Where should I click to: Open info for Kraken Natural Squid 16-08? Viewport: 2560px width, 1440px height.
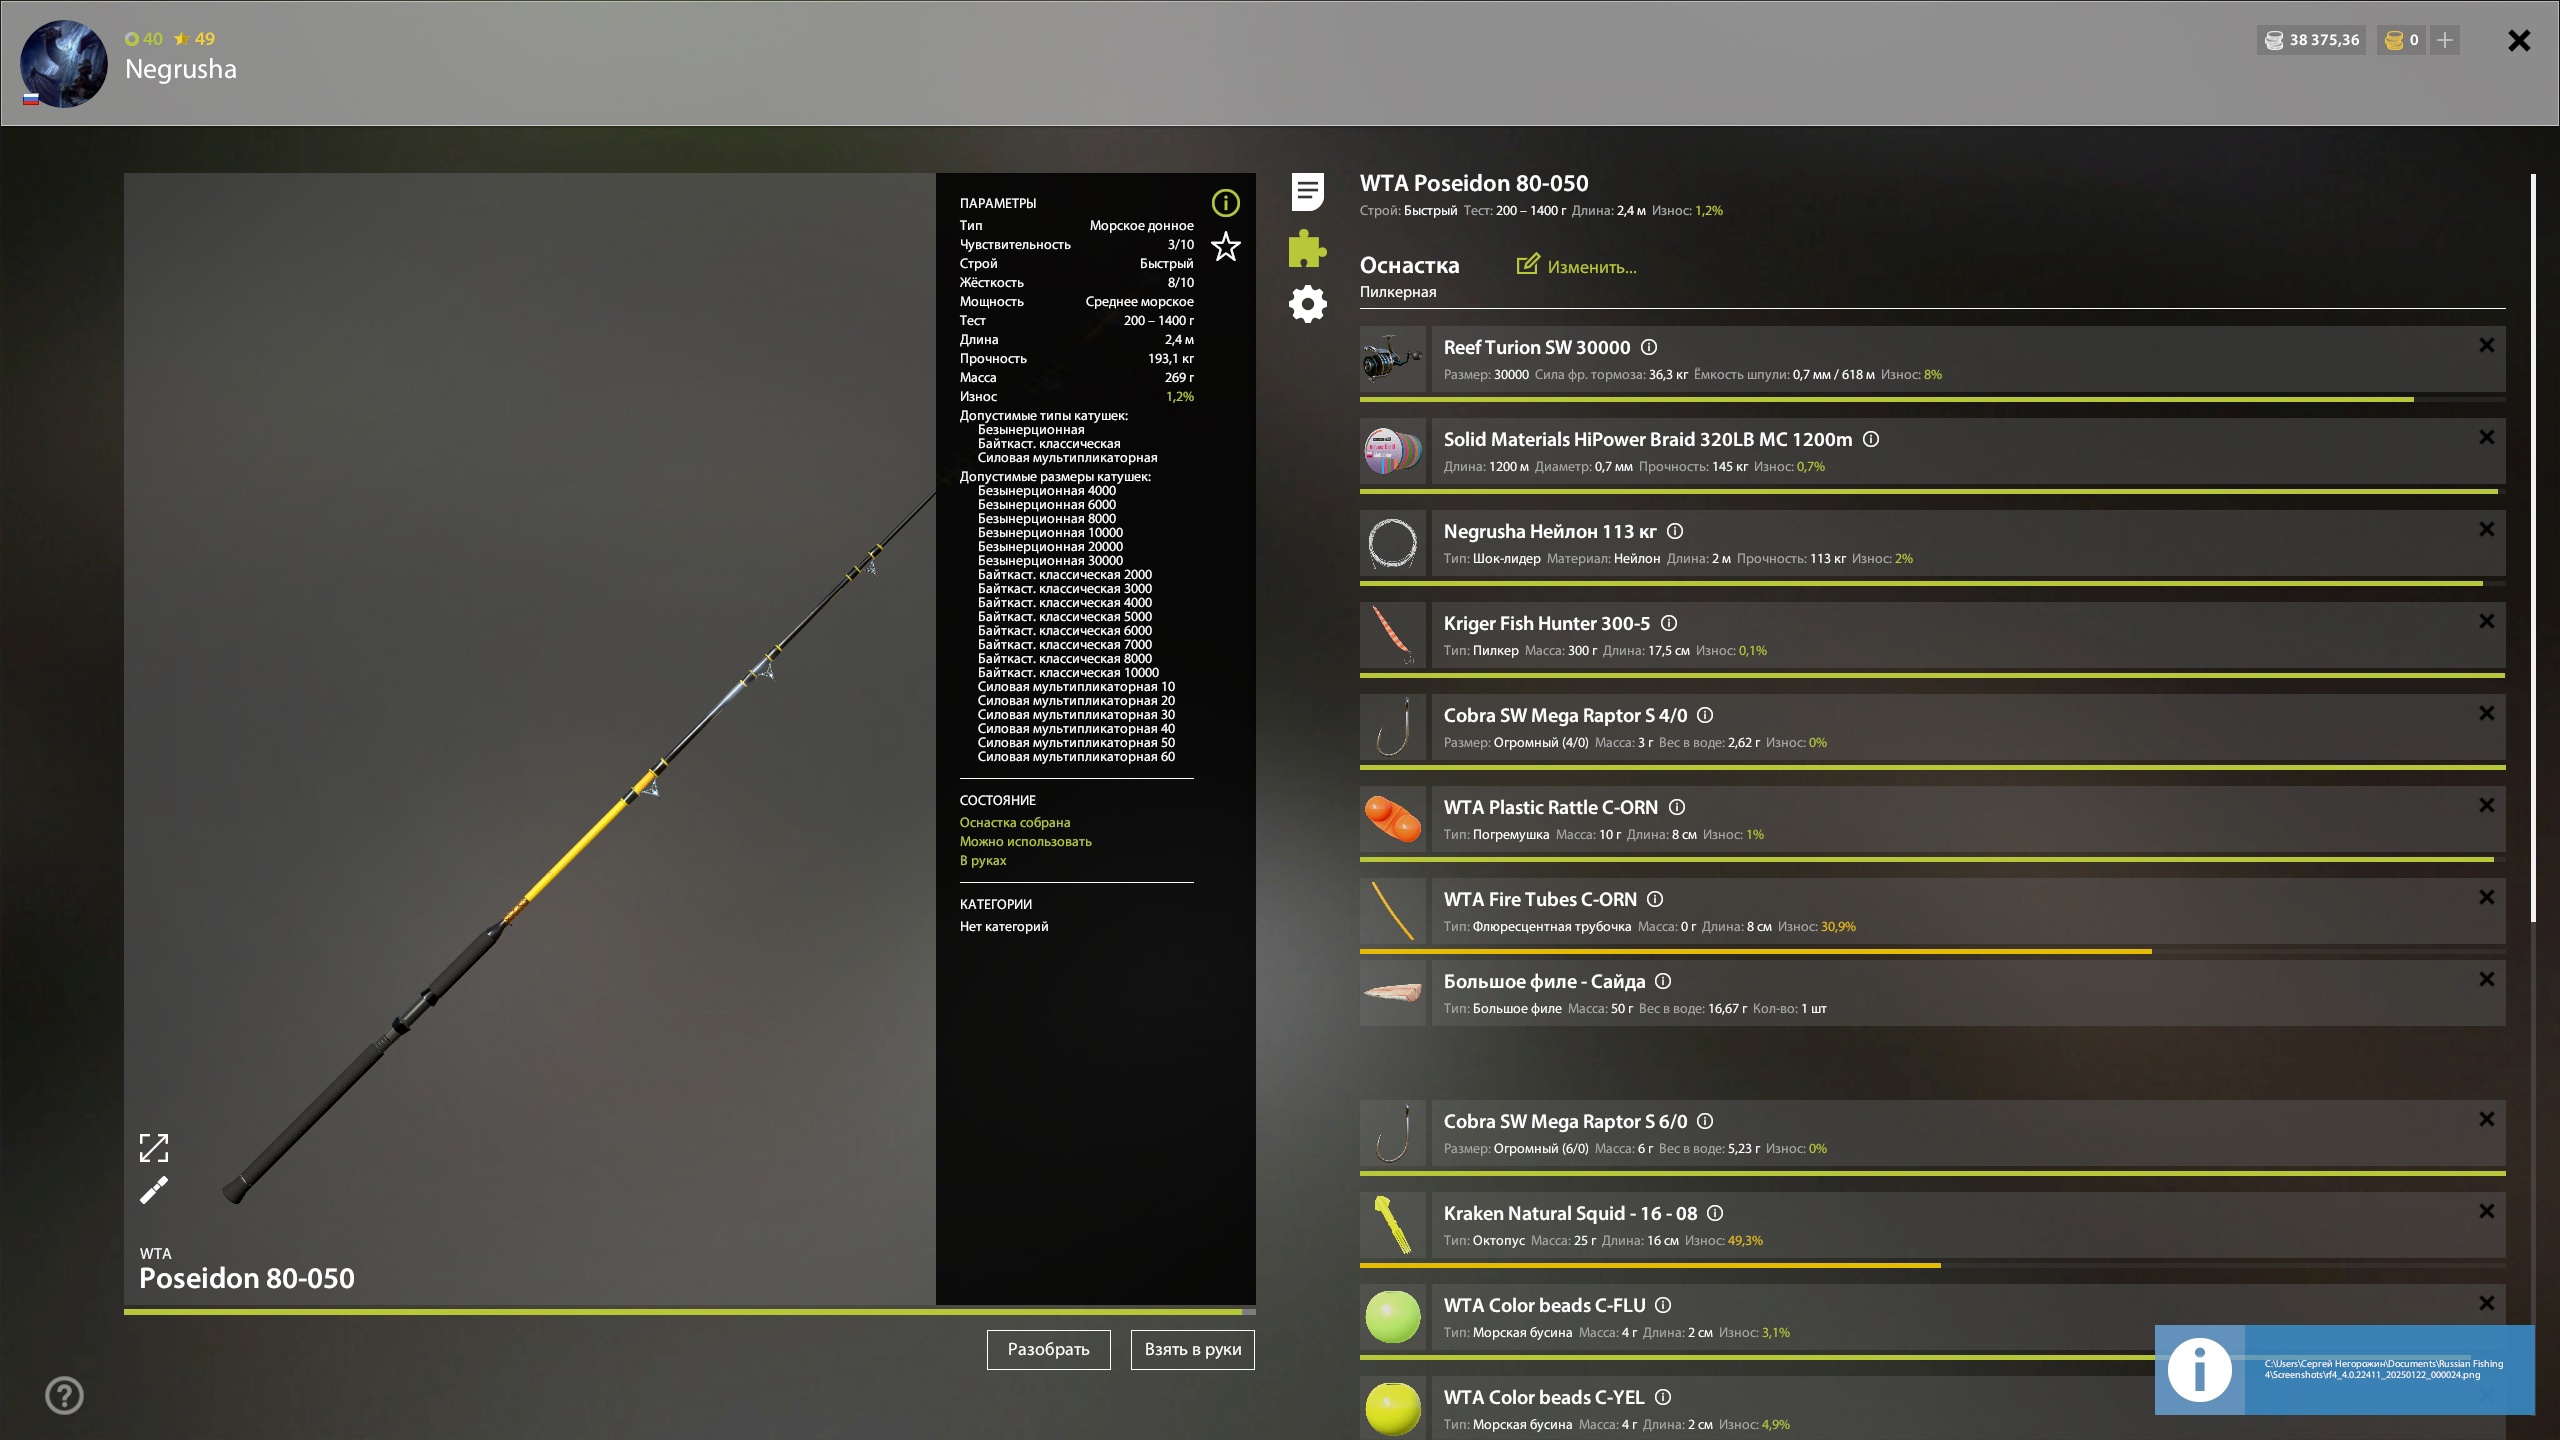(x=1715, y=1213)
